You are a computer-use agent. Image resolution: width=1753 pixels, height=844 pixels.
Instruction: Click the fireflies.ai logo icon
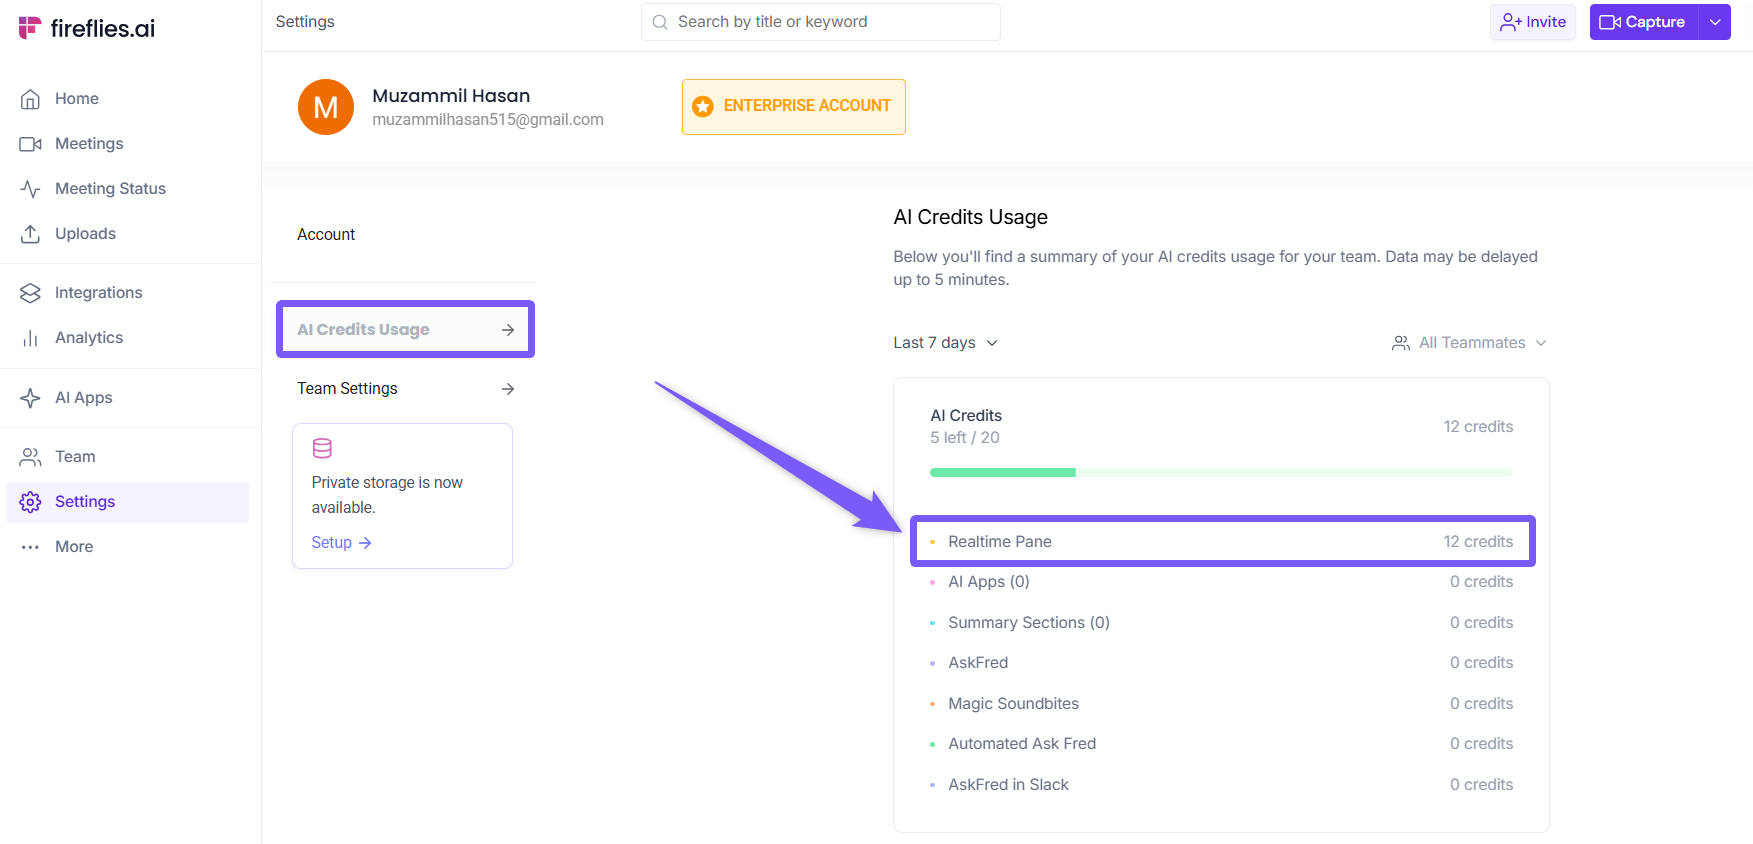[30, 28]
